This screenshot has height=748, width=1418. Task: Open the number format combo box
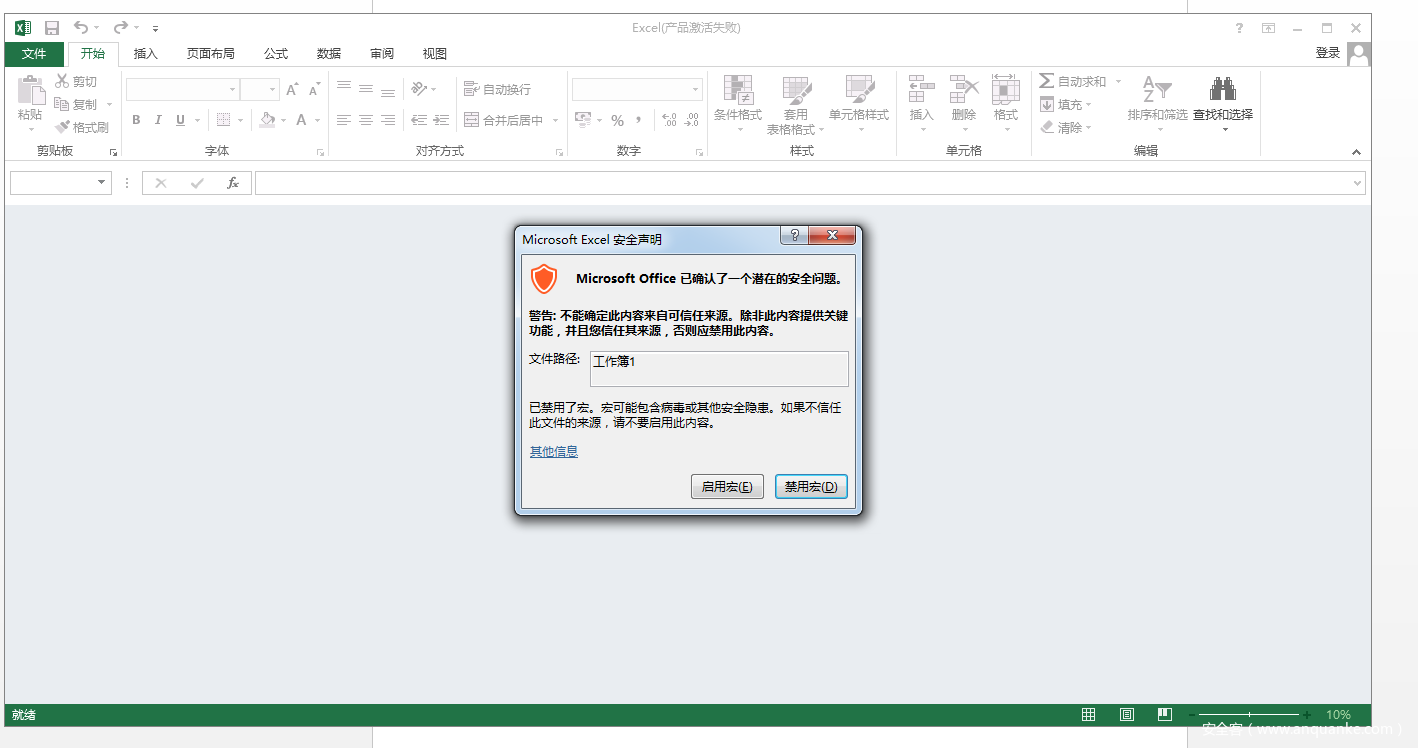637,90
